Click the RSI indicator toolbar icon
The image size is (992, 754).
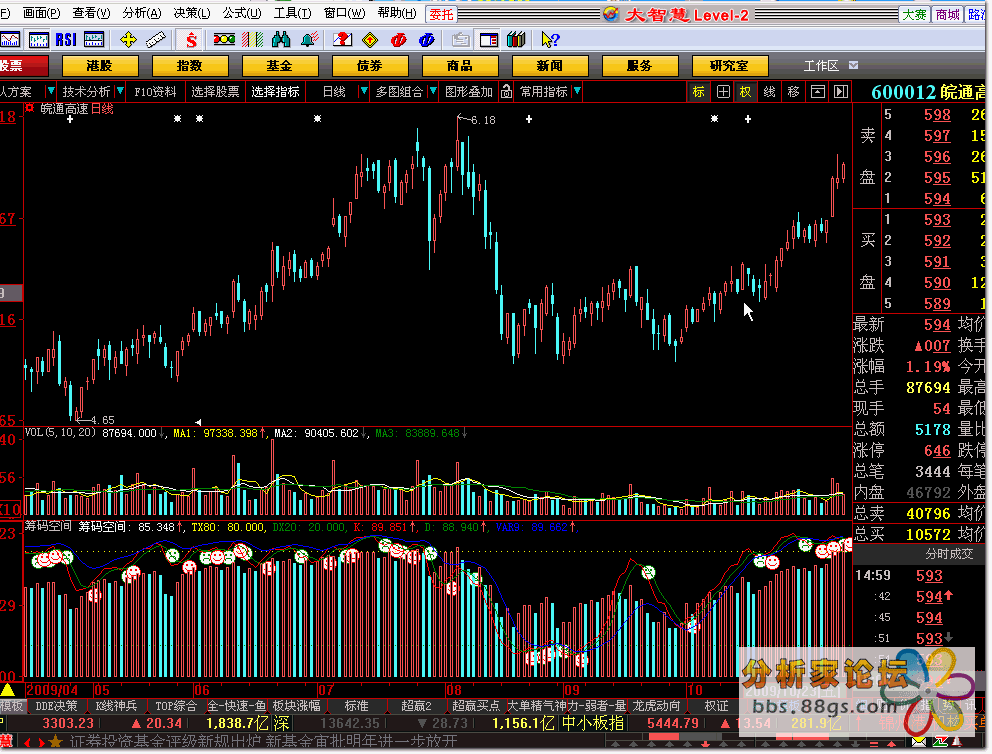click(x=66, y=40)
